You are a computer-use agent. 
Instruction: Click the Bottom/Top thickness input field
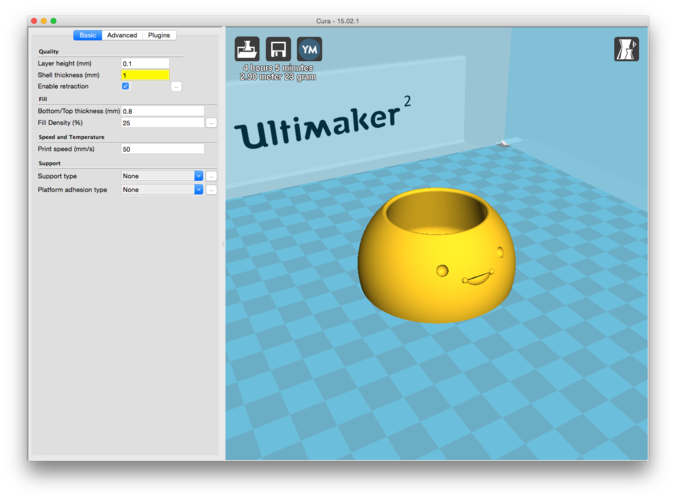point(163,111)
